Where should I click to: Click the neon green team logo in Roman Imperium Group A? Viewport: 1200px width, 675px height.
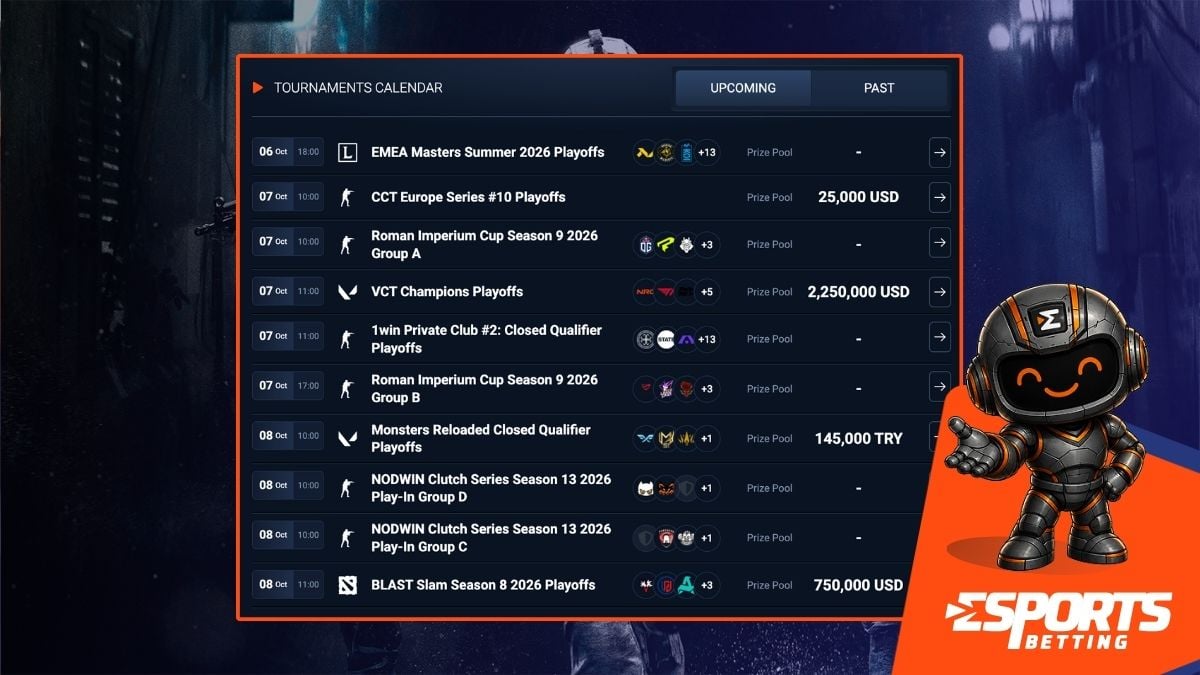666,244
